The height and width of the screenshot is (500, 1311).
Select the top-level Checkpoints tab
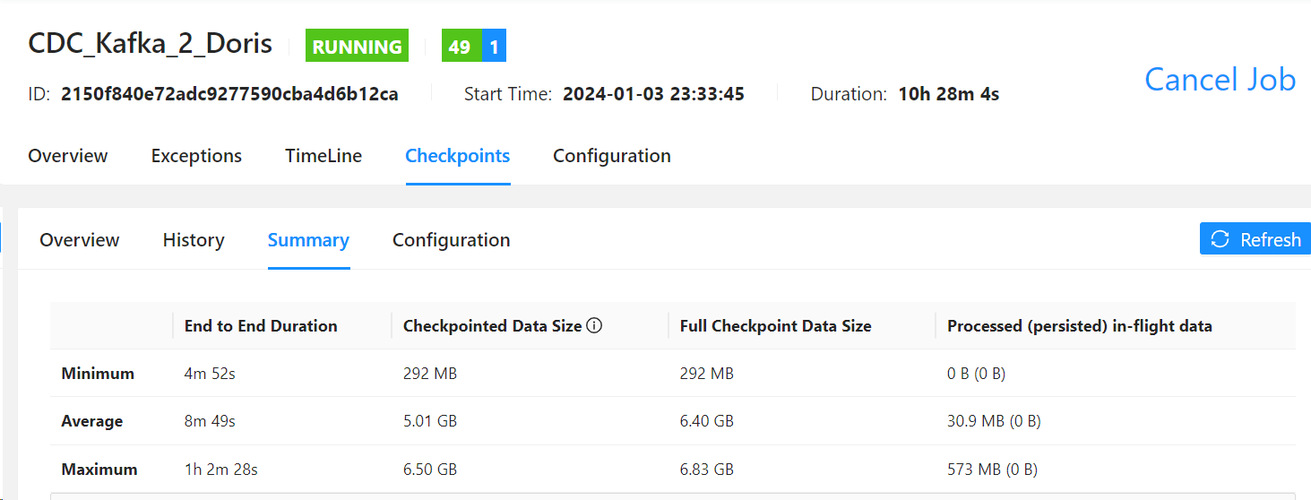[x=457, y=156]
